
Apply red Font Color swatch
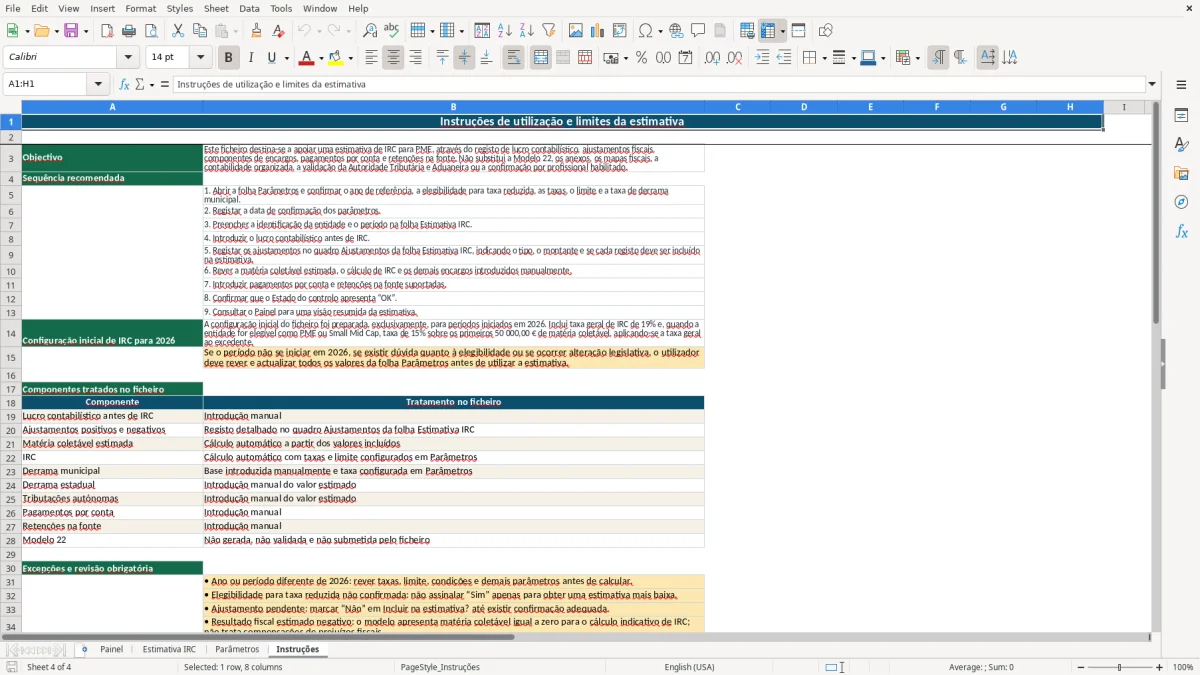pos(306,58)
